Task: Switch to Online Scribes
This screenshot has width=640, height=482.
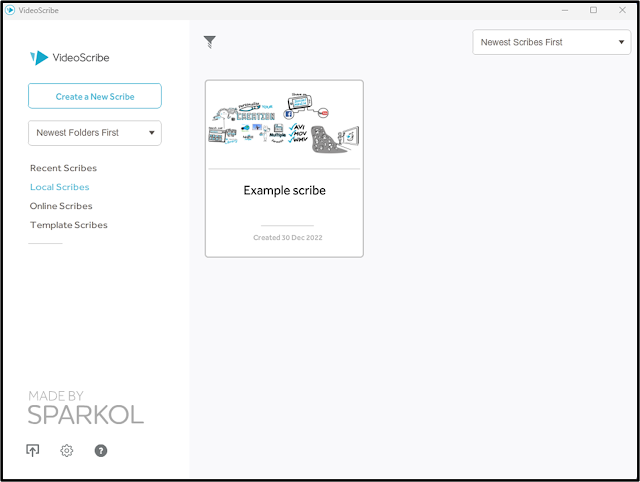Action: click(61, 206)
